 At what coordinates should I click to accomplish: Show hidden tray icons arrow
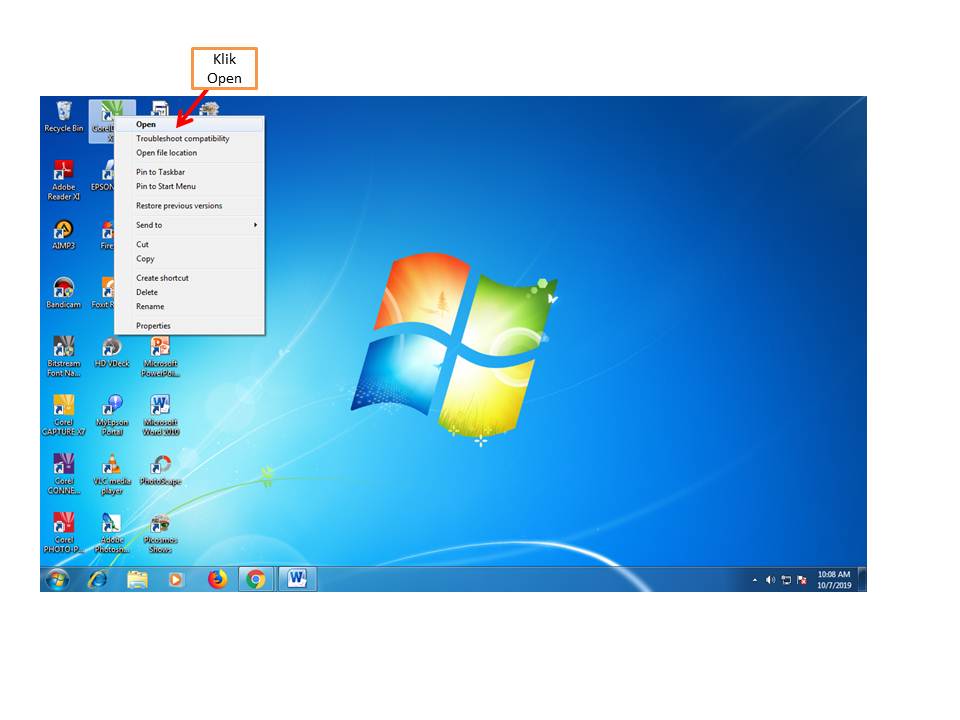coord(755,580)
